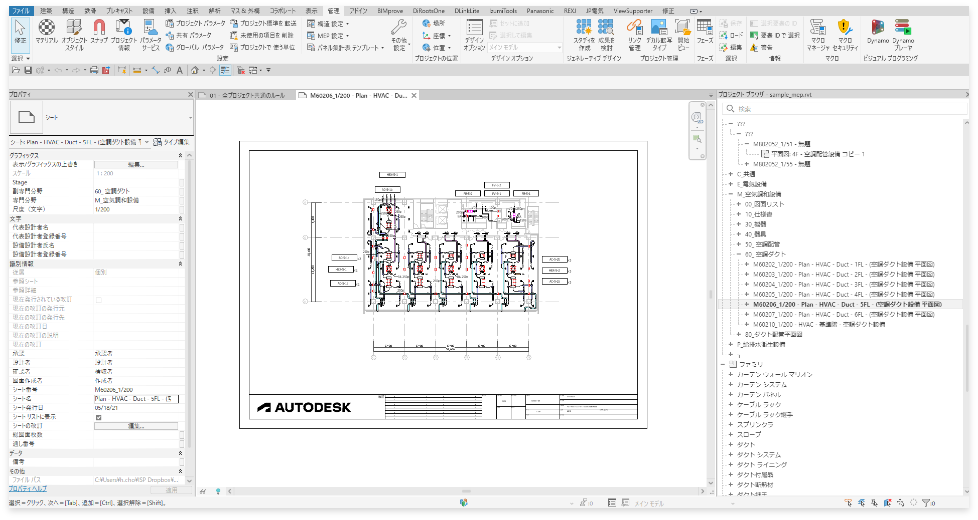
Task: Click Select by ID (要素IDで選択)
Action: (775, 36)
